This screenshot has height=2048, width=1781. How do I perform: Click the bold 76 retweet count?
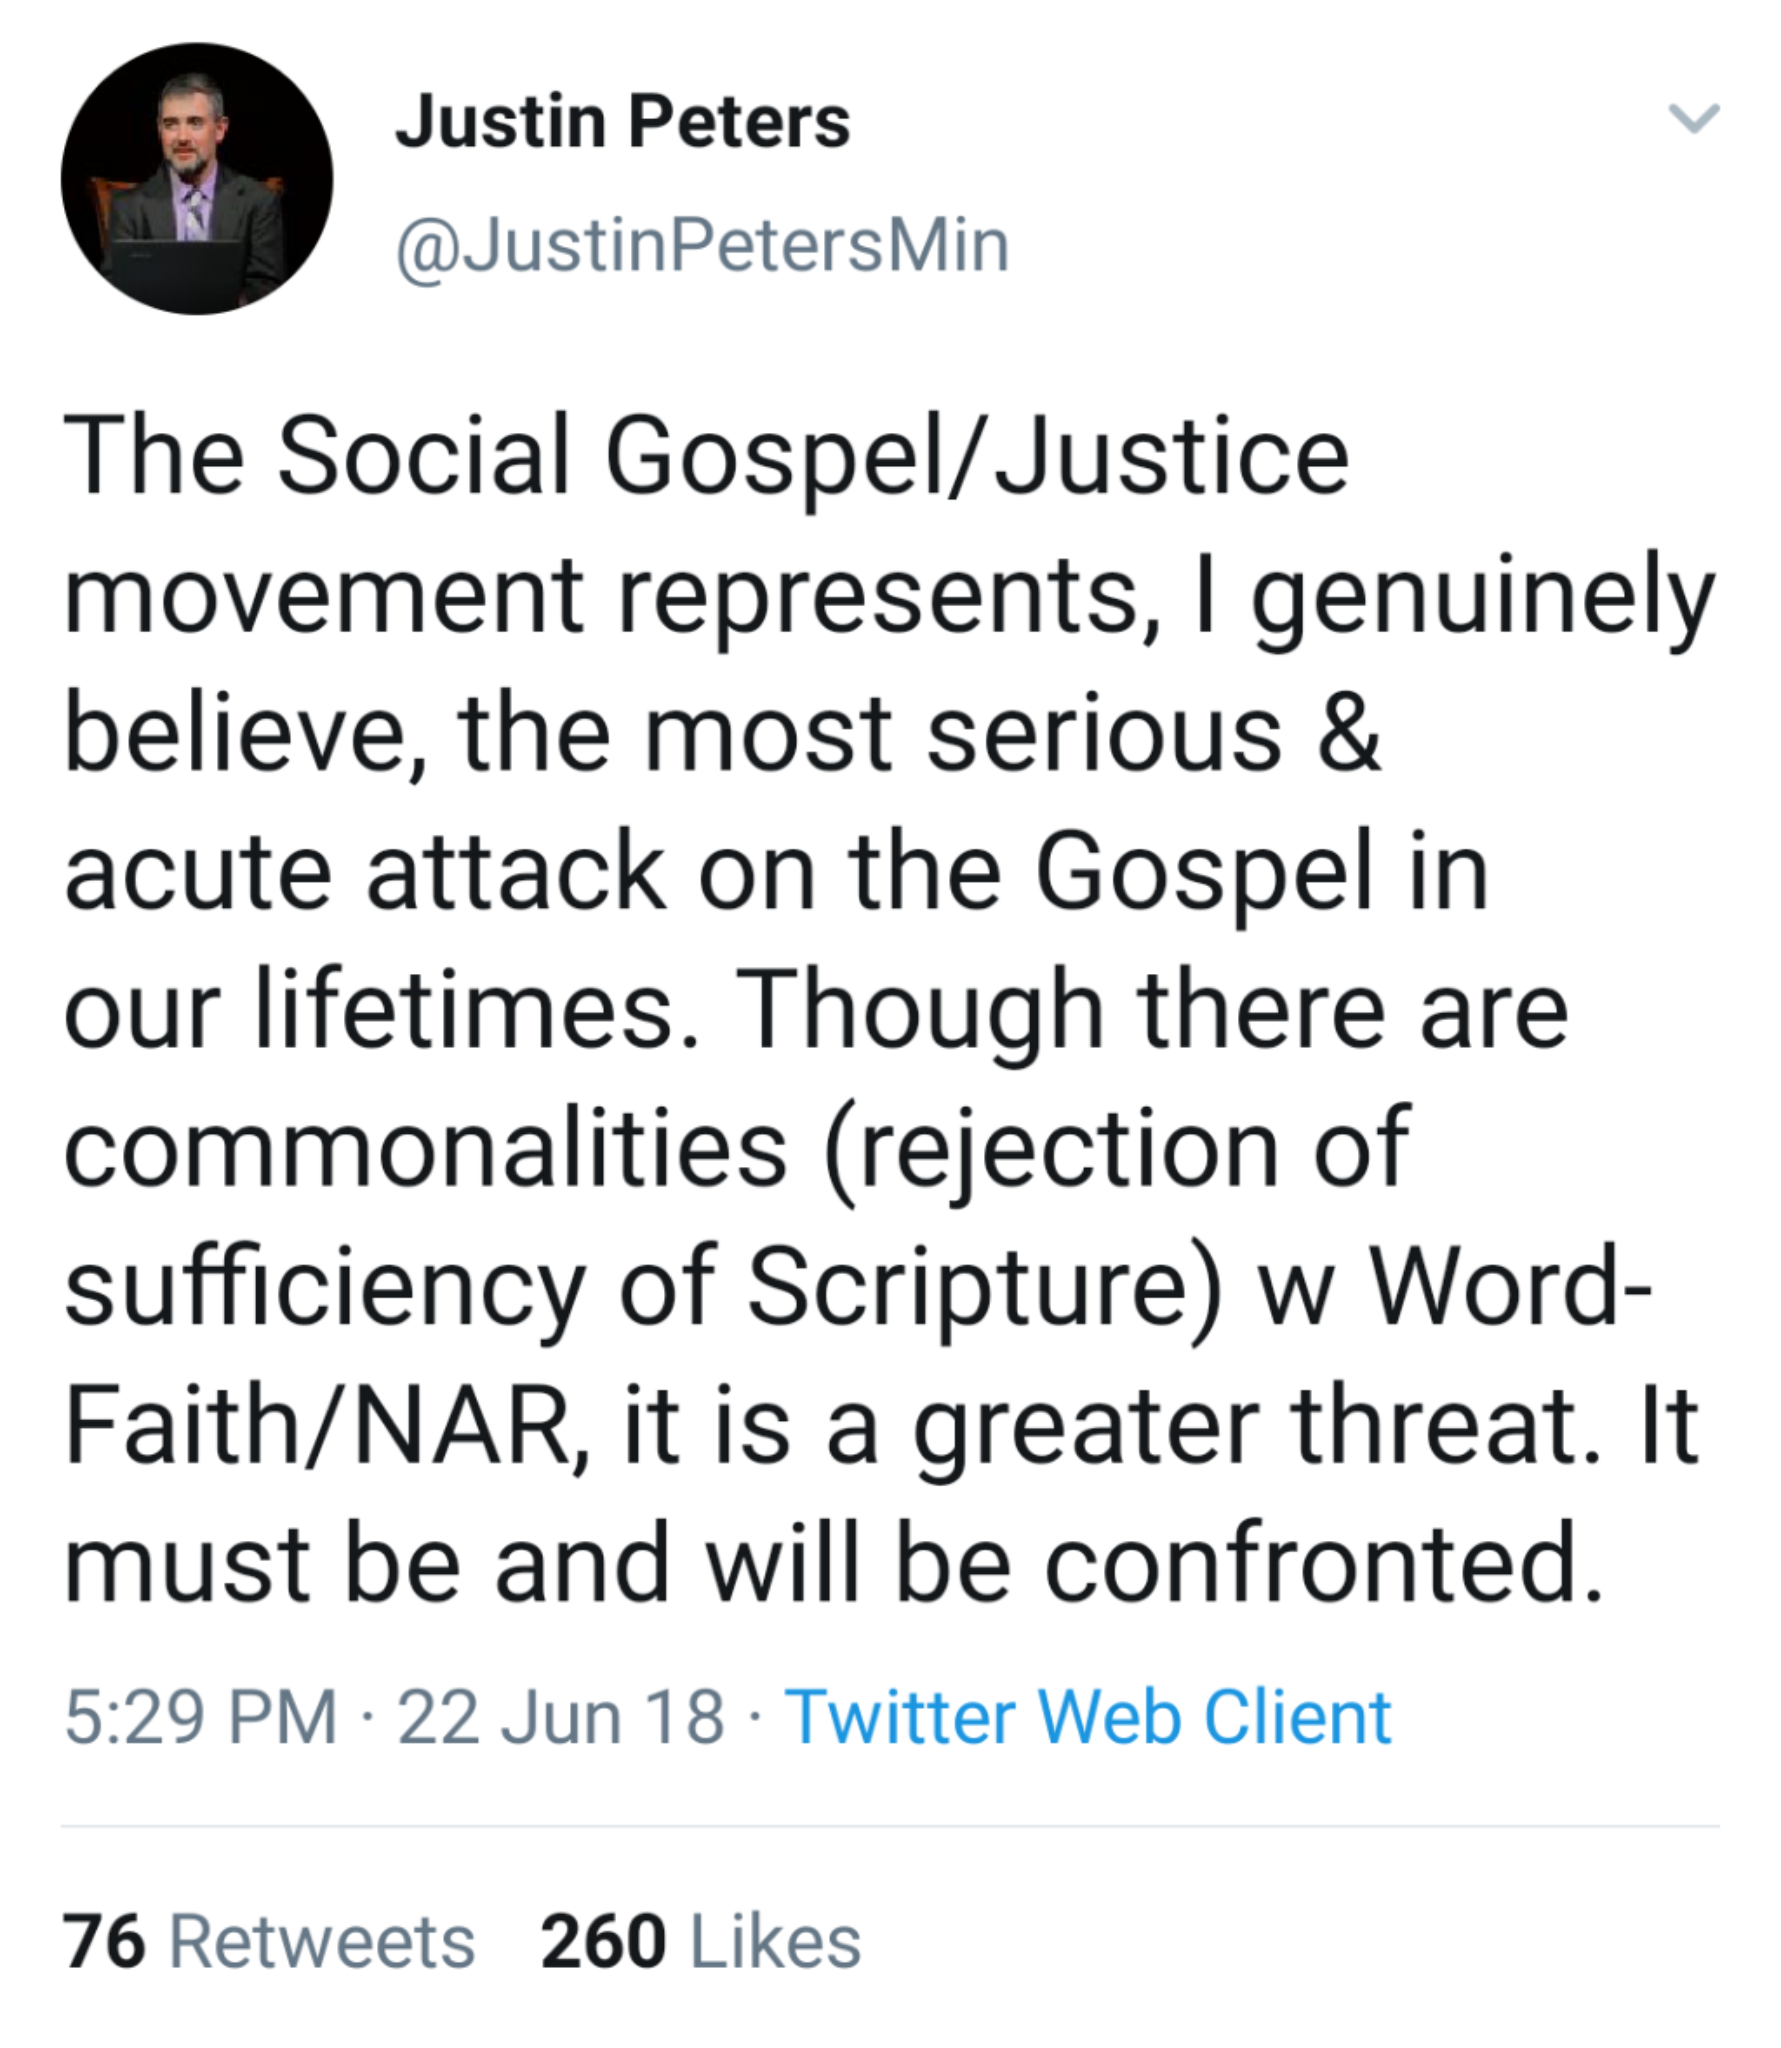pos(105,1942)
